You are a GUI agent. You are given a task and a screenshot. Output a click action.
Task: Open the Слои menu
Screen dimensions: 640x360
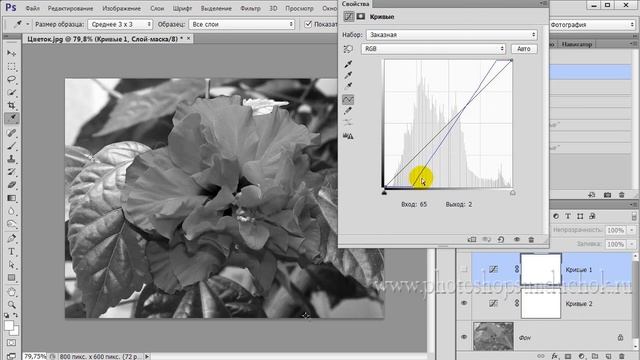pyautogui.click(x=157, y=8)
